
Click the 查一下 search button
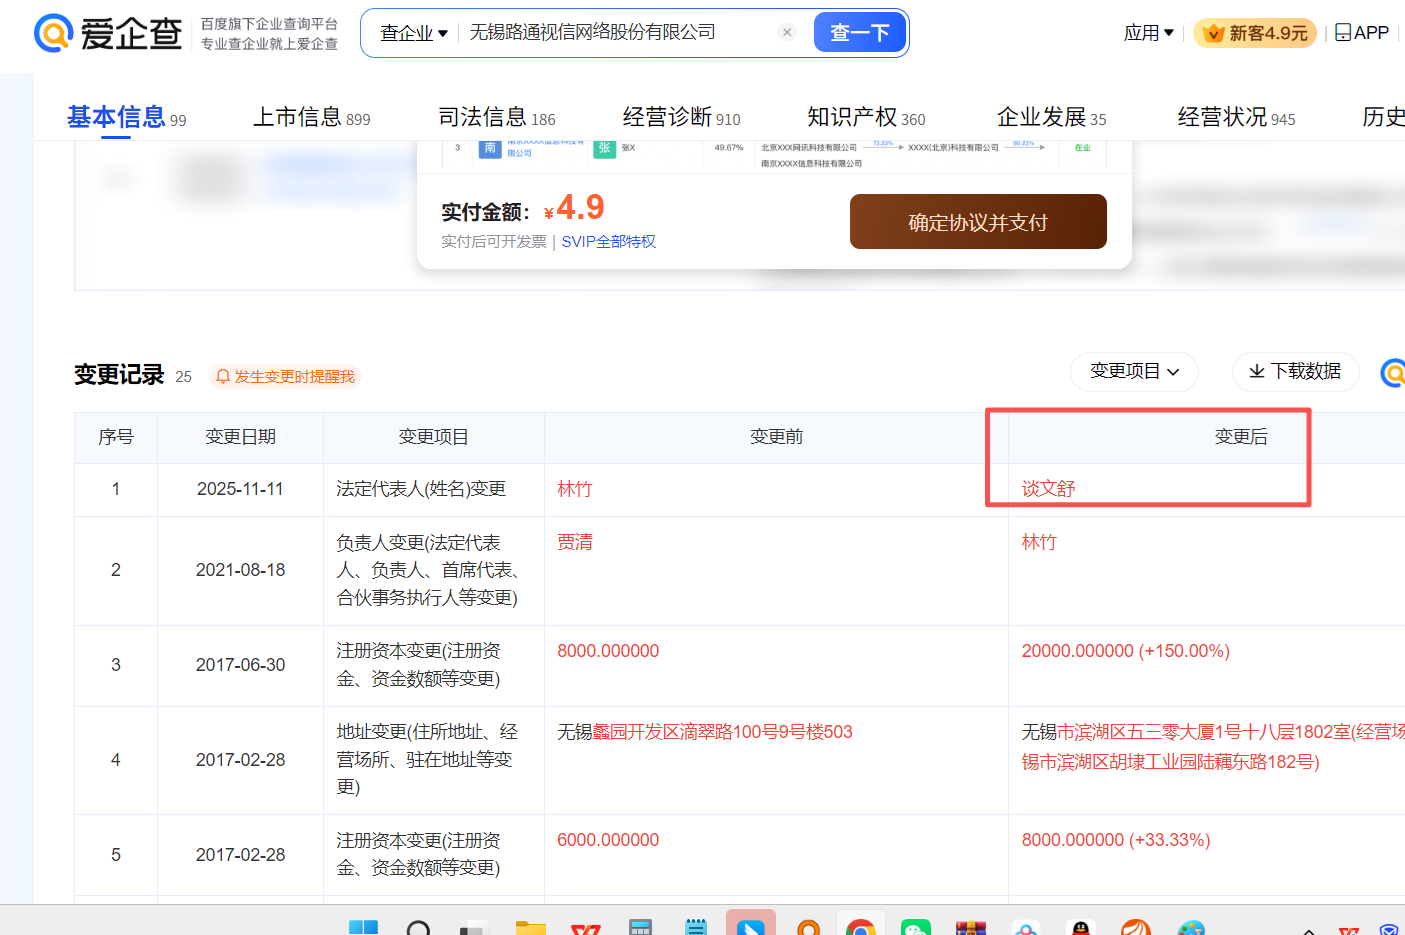859,33
